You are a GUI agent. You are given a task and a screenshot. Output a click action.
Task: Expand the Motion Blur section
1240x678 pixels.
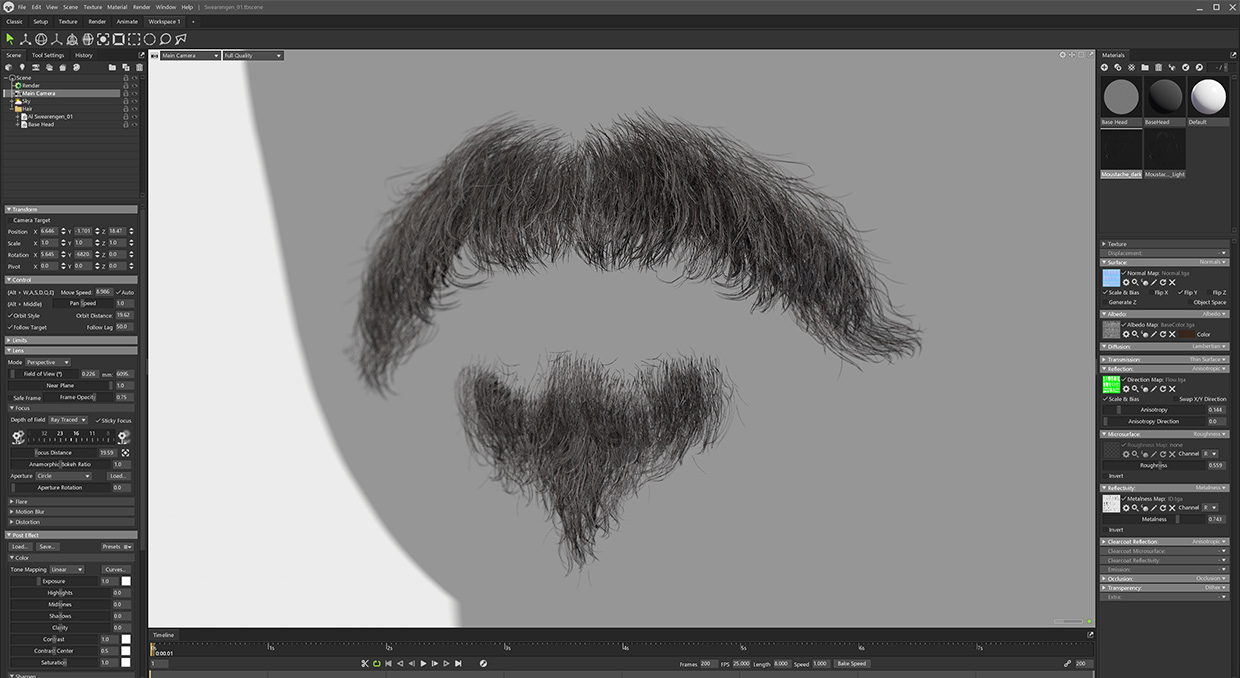[30, 511]
